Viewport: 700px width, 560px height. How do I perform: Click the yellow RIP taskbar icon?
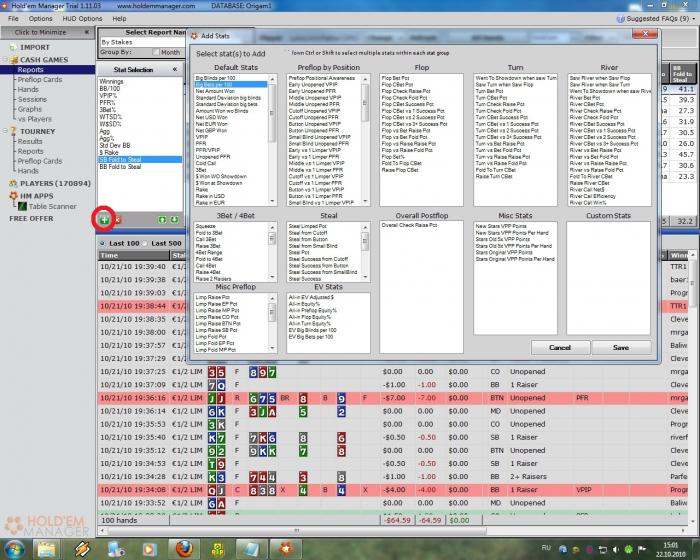click(217, 549)
